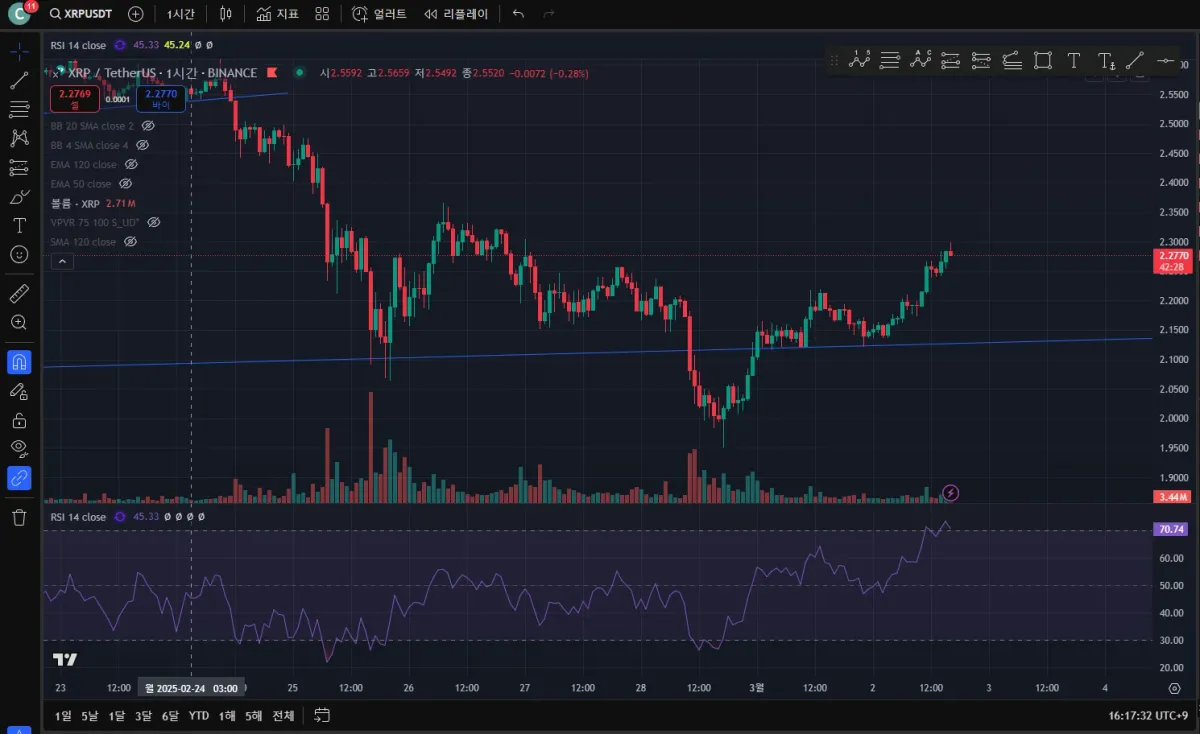Viewport: 1200px width, 734px height.
Task: Toggle magnet mode
Action: coord(19,362)
